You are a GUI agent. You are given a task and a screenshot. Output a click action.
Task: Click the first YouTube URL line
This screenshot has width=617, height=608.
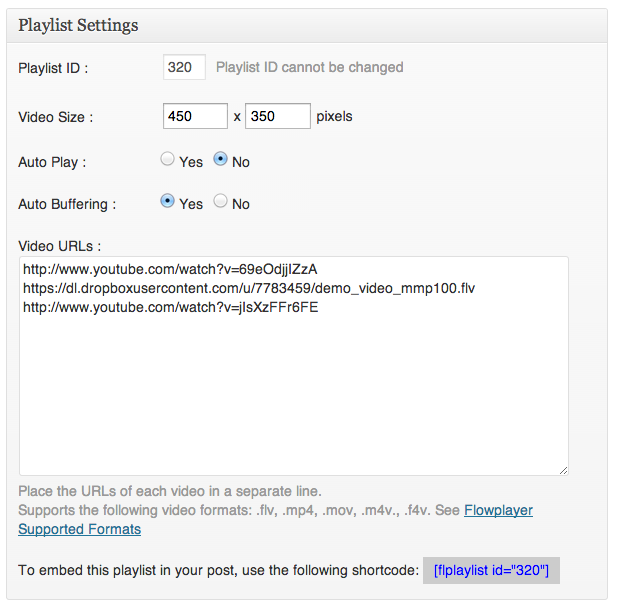tap(170, 269)
